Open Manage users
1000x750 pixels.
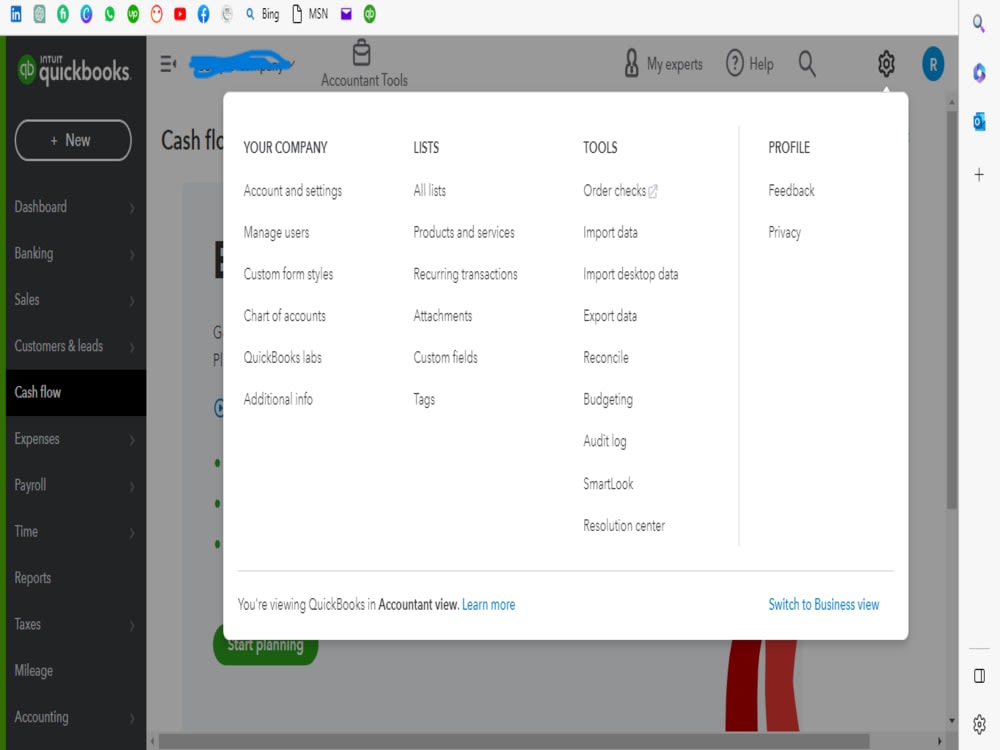[276, 233]
